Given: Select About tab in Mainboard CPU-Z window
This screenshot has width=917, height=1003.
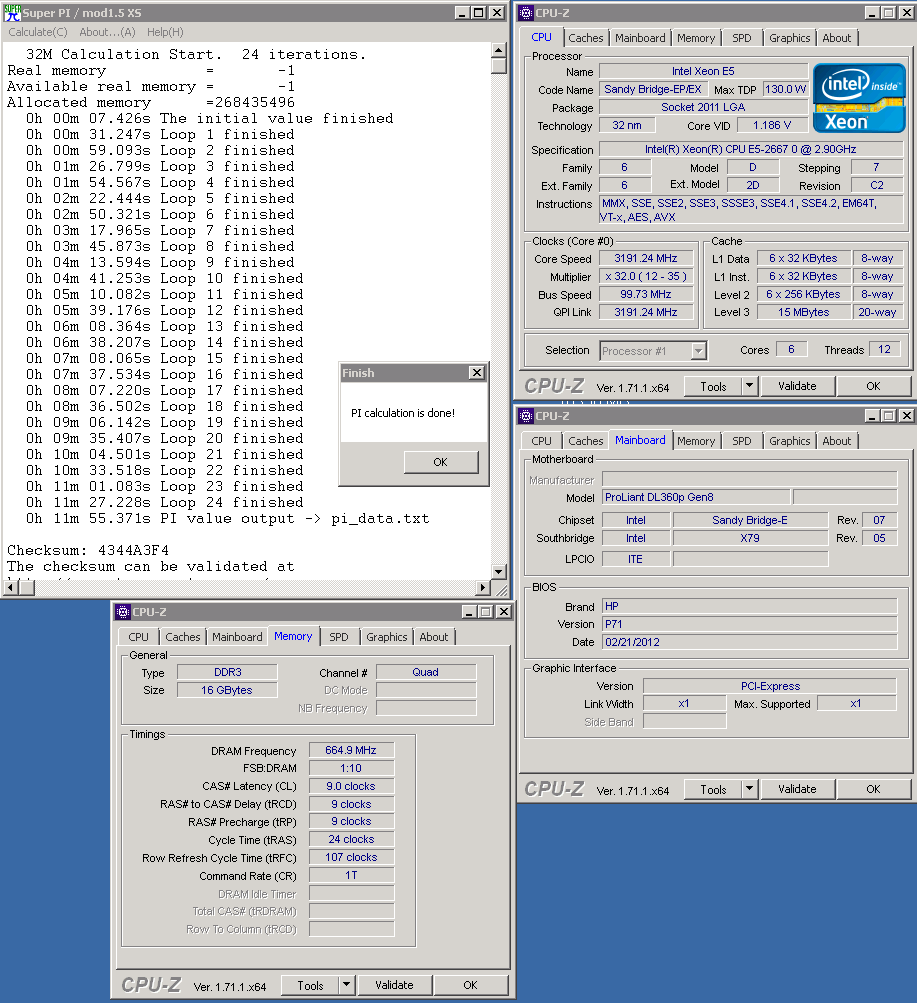Looking at the screenshot, I should click(x=836, y=441).
